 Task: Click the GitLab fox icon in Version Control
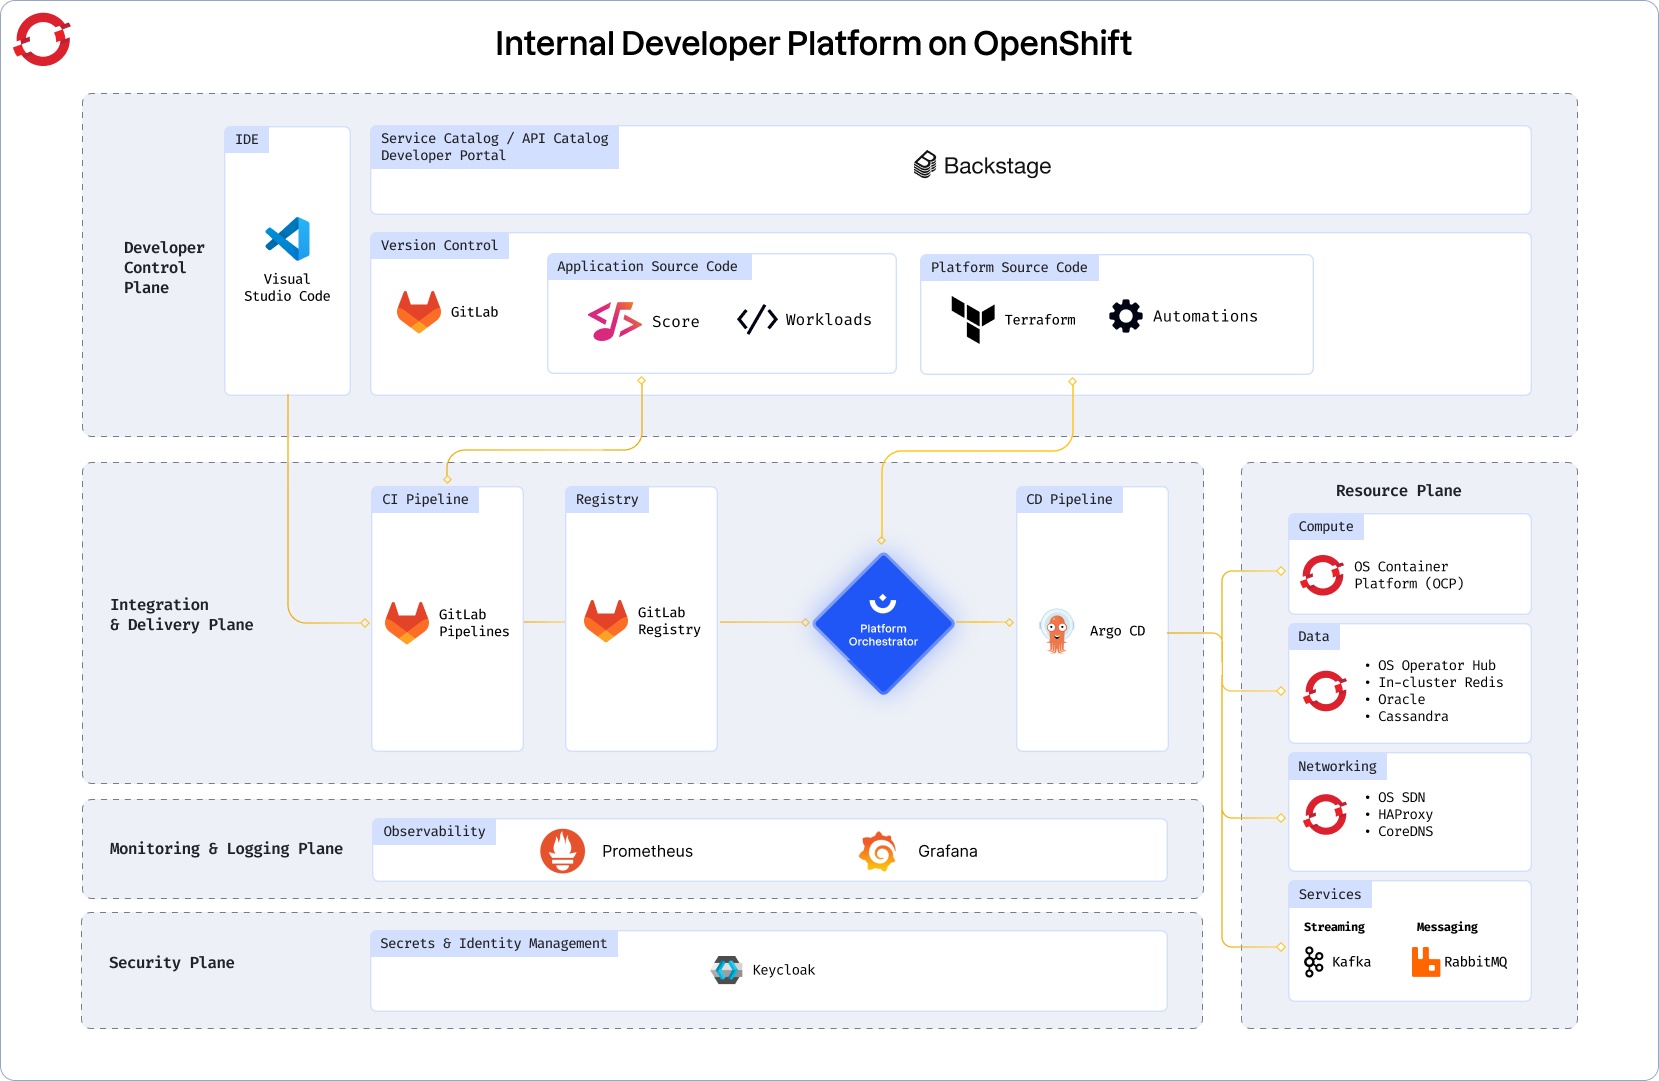coord(419,312)
